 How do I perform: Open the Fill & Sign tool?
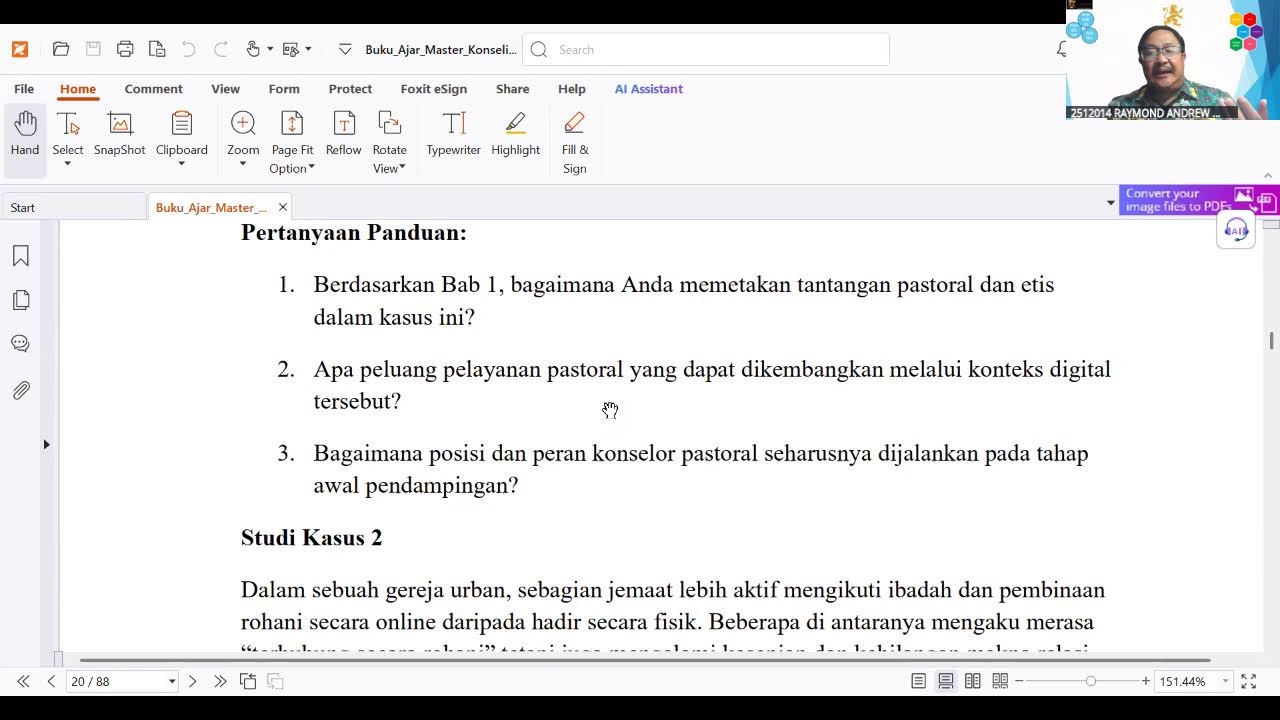(x=575, y=142)
